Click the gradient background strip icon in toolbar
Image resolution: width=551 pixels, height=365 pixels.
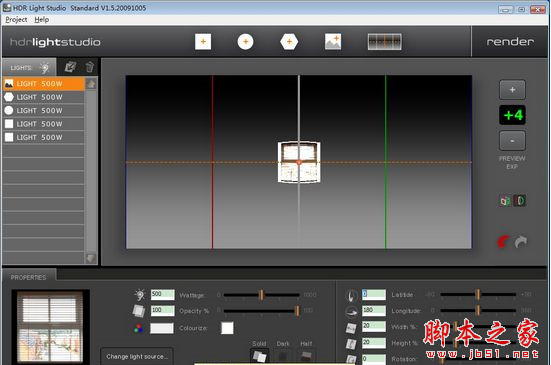[384, 42]
